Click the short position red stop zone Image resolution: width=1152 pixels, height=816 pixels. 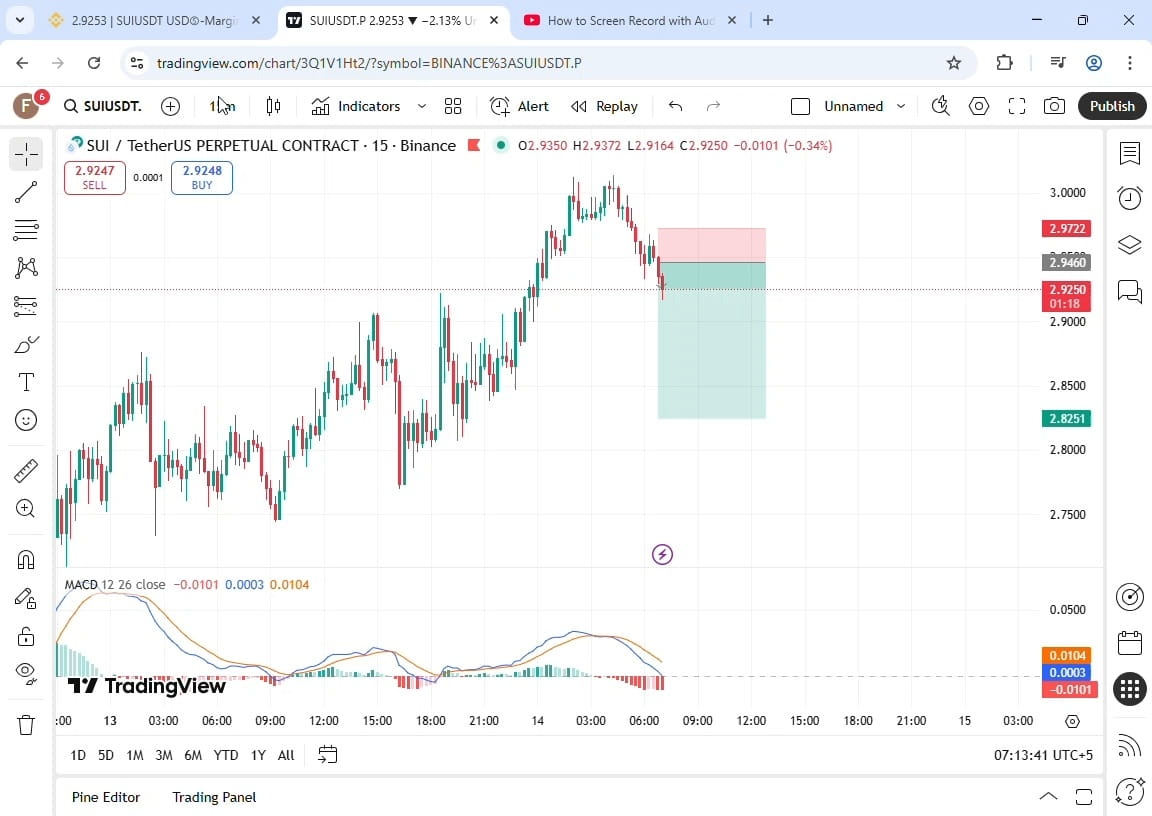pos(712,245)
